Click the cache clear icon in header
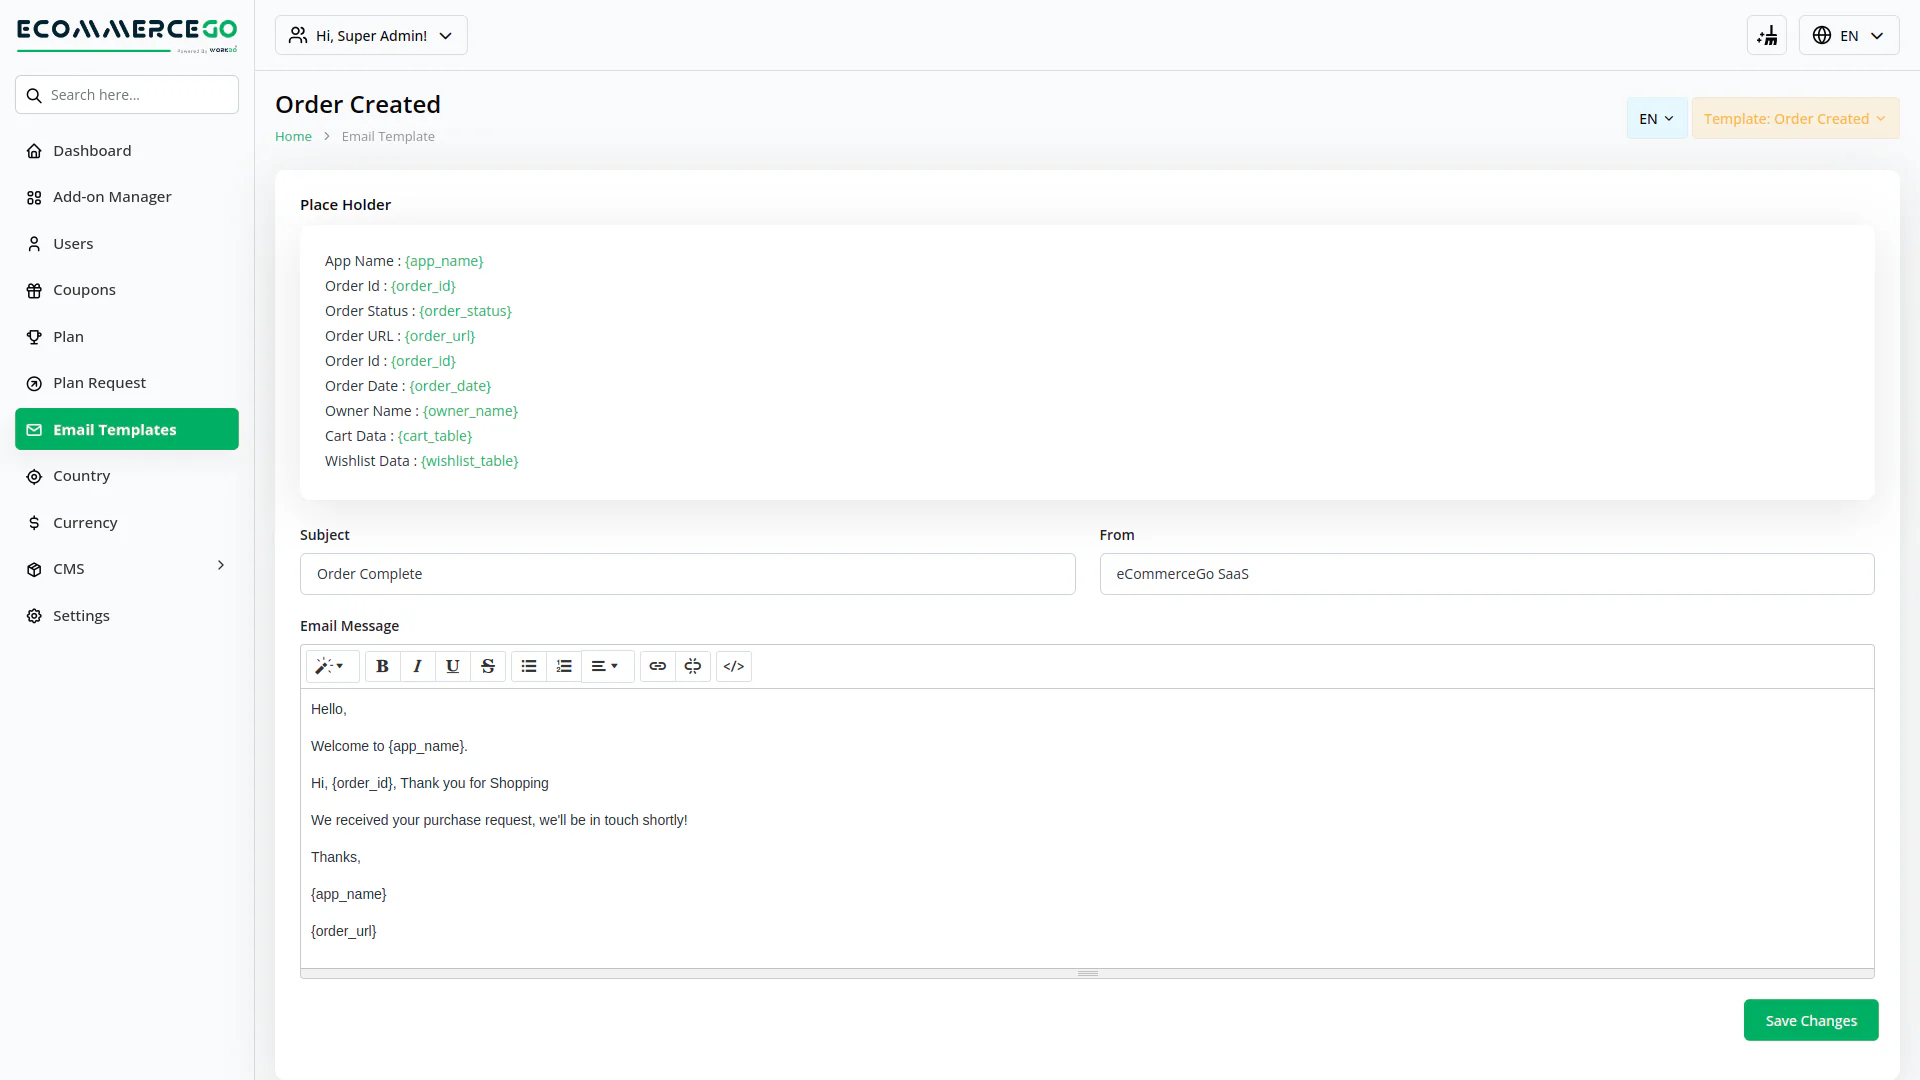Screen dimensions: 1920x1080 tap(1767, 36)
